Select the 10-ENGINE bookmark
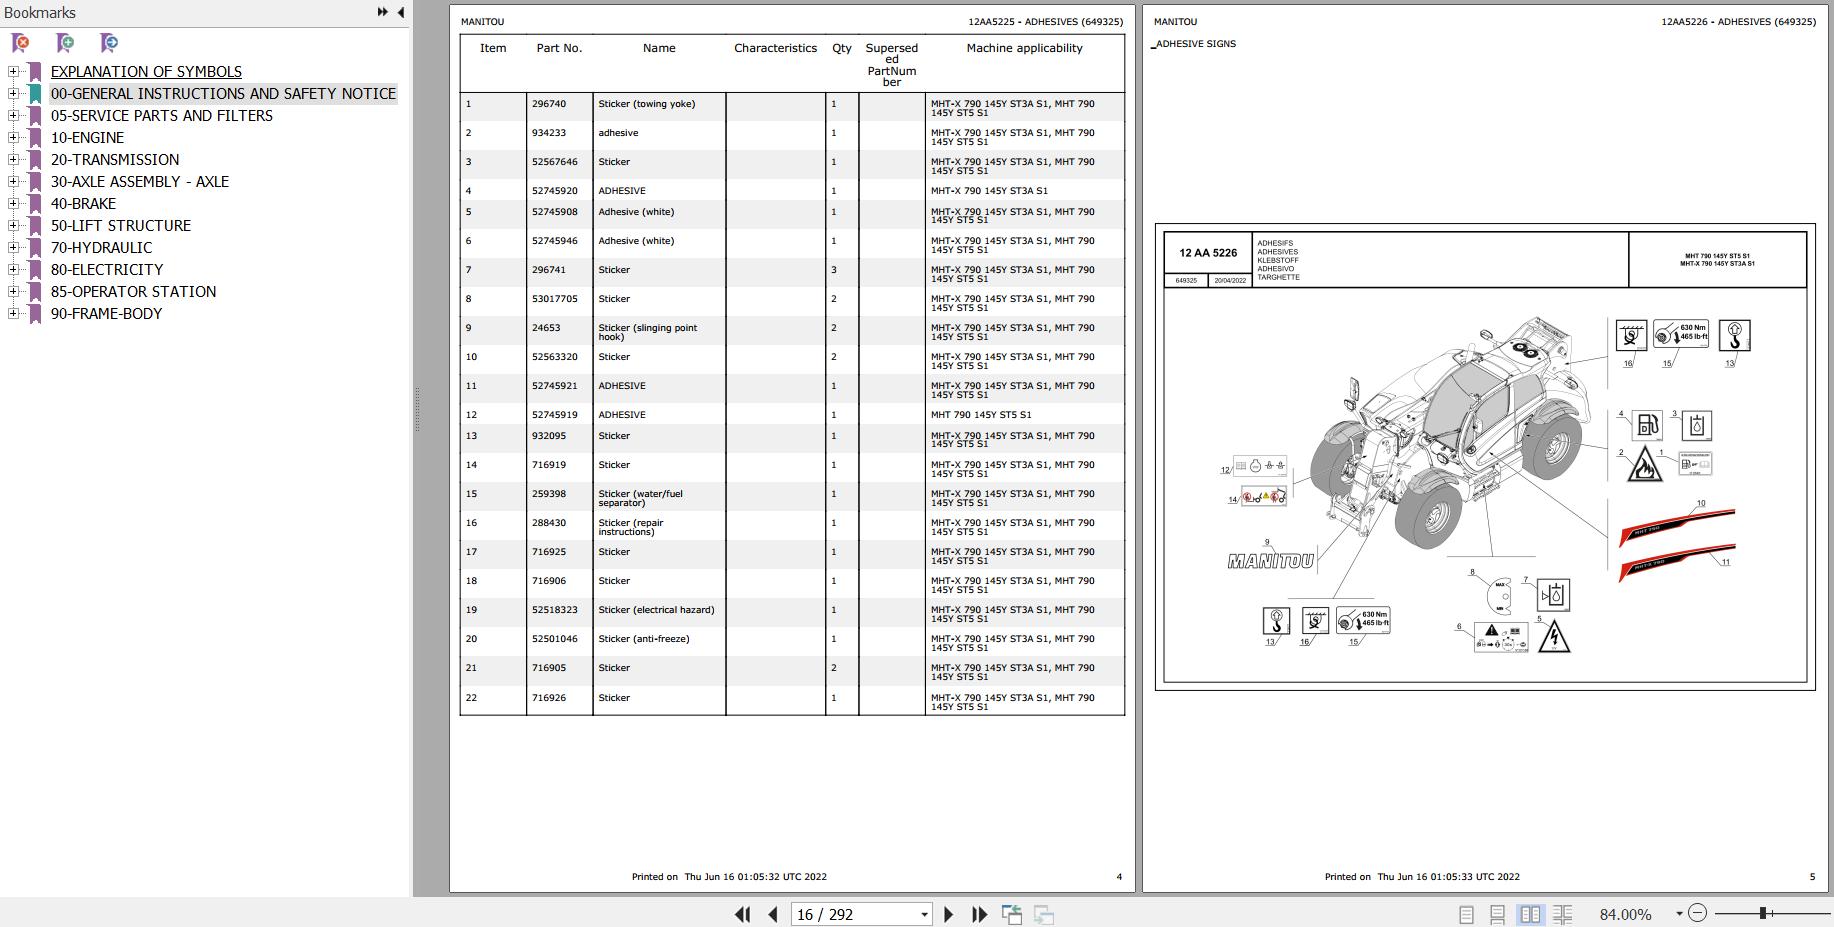This screenshot has height=927, width=1834. pyautogui.click(x=88, y=138)
